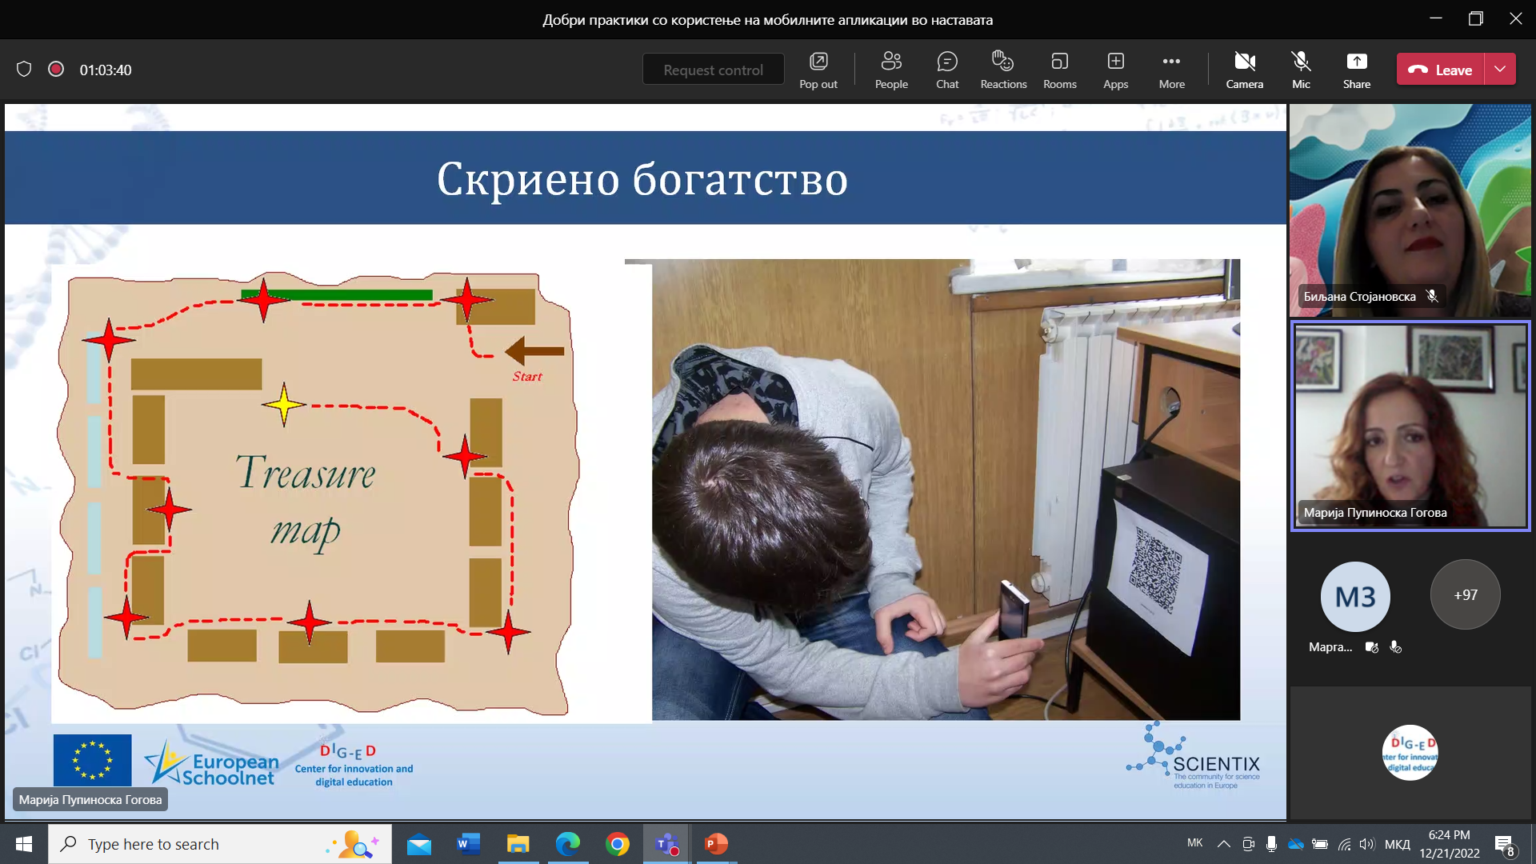Expand hidden icons in the system tray
This screenshot has width=1536, height=864.
tap(1223, 843)
